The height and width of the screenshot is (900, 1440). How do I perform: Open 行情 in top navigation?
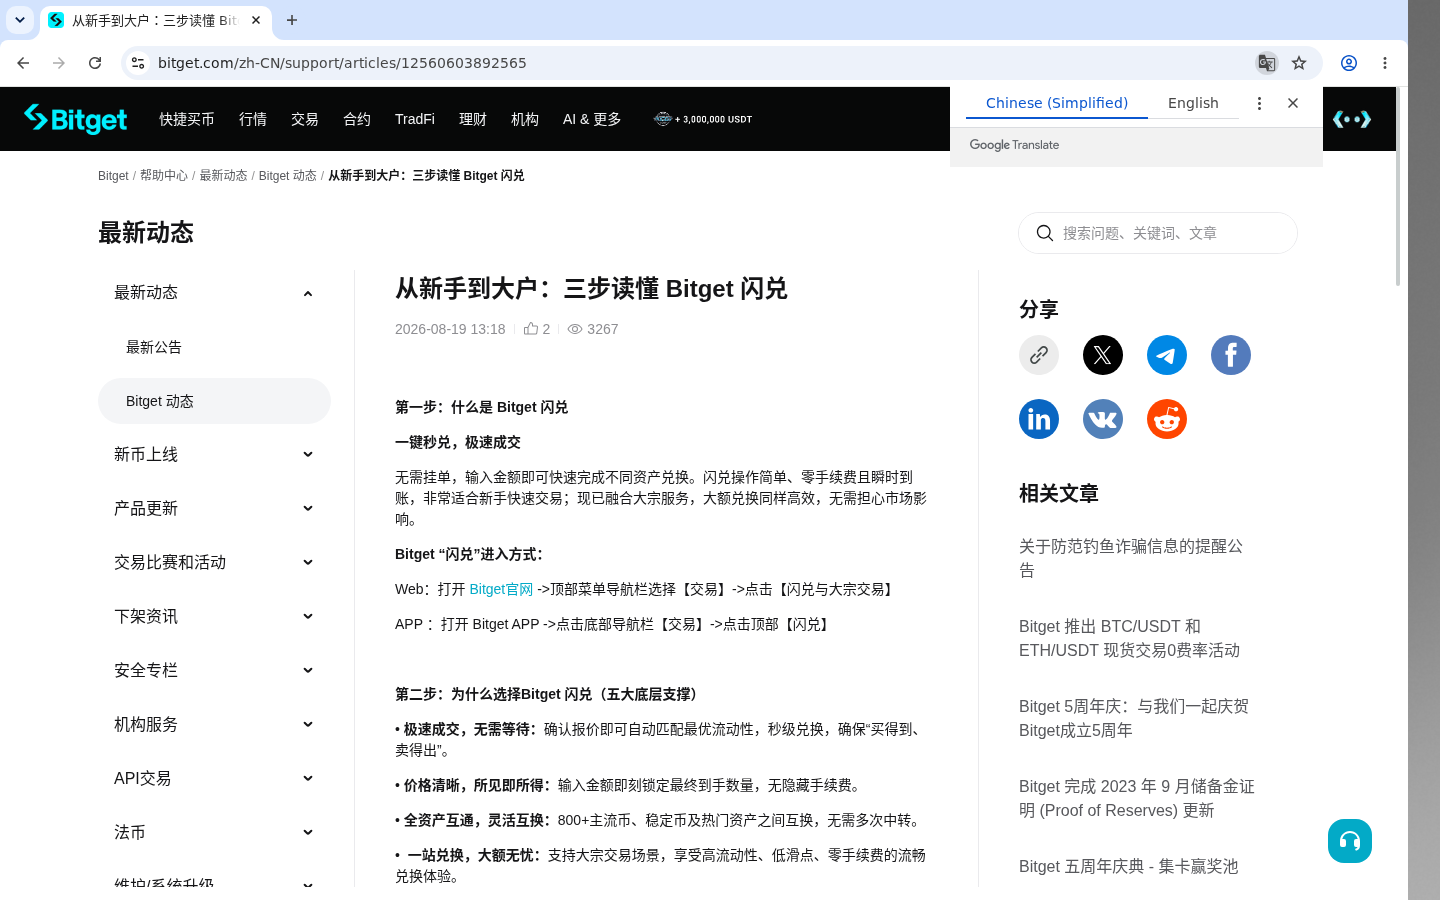pyautogui.click(x=253, y=119)
